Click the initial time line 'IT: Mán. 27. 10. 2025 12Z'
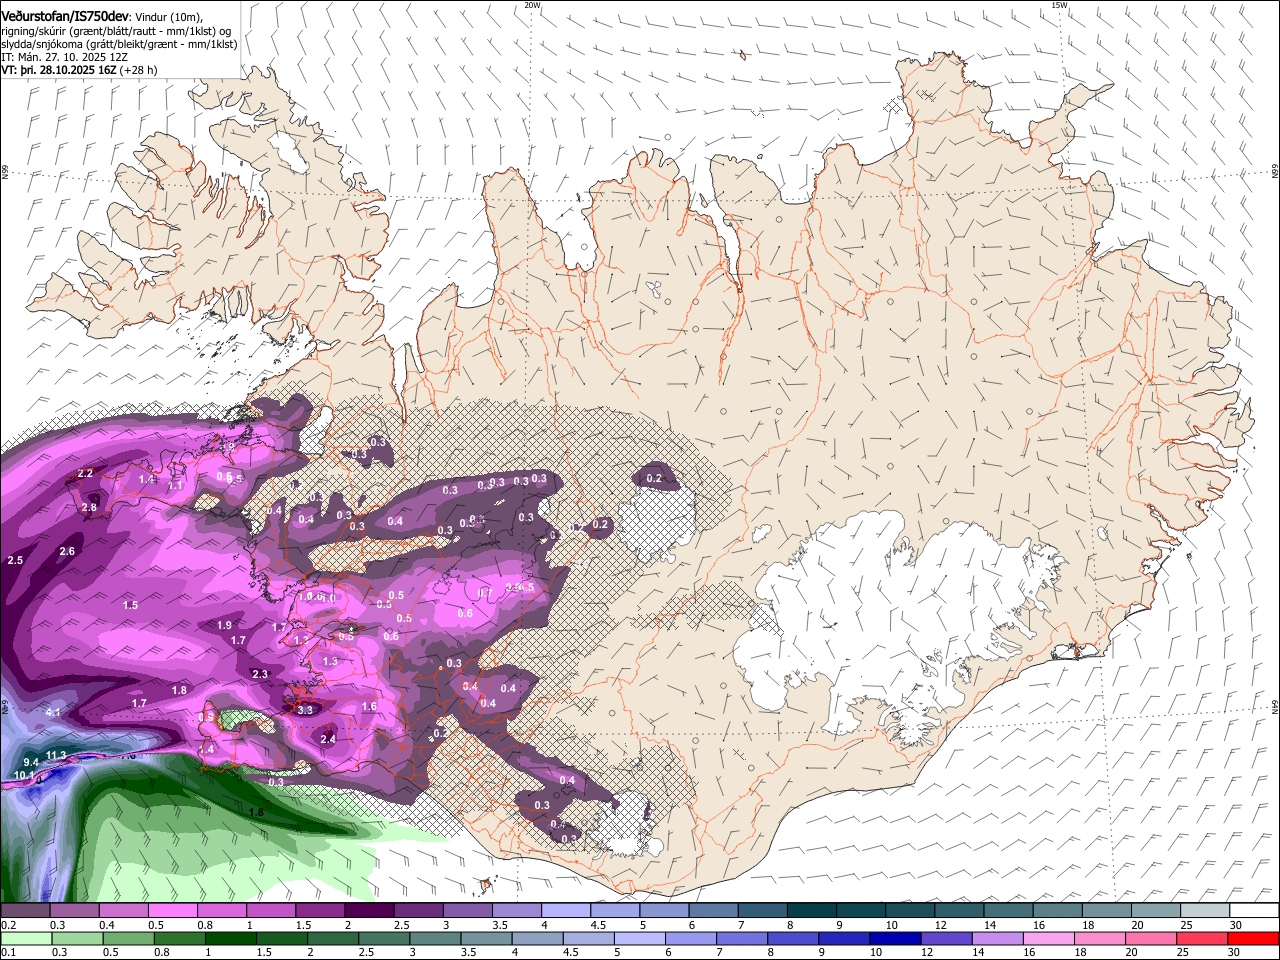Screen dimensions: 1280x960 (x=66, y=57)
